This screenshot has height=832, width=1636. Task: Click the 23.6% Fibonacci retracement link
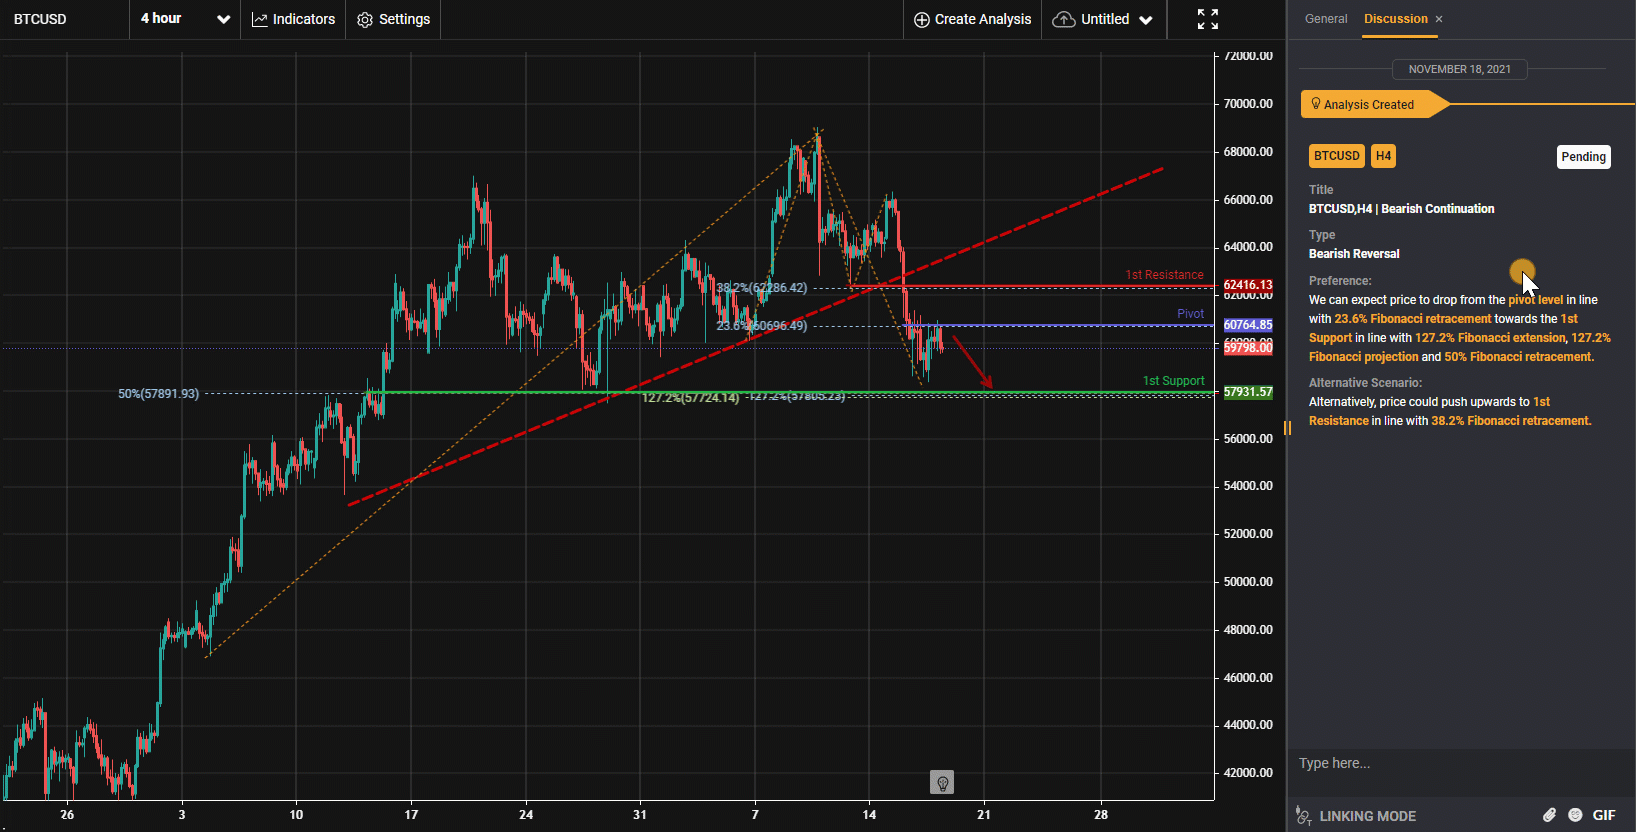(1412, 319)
